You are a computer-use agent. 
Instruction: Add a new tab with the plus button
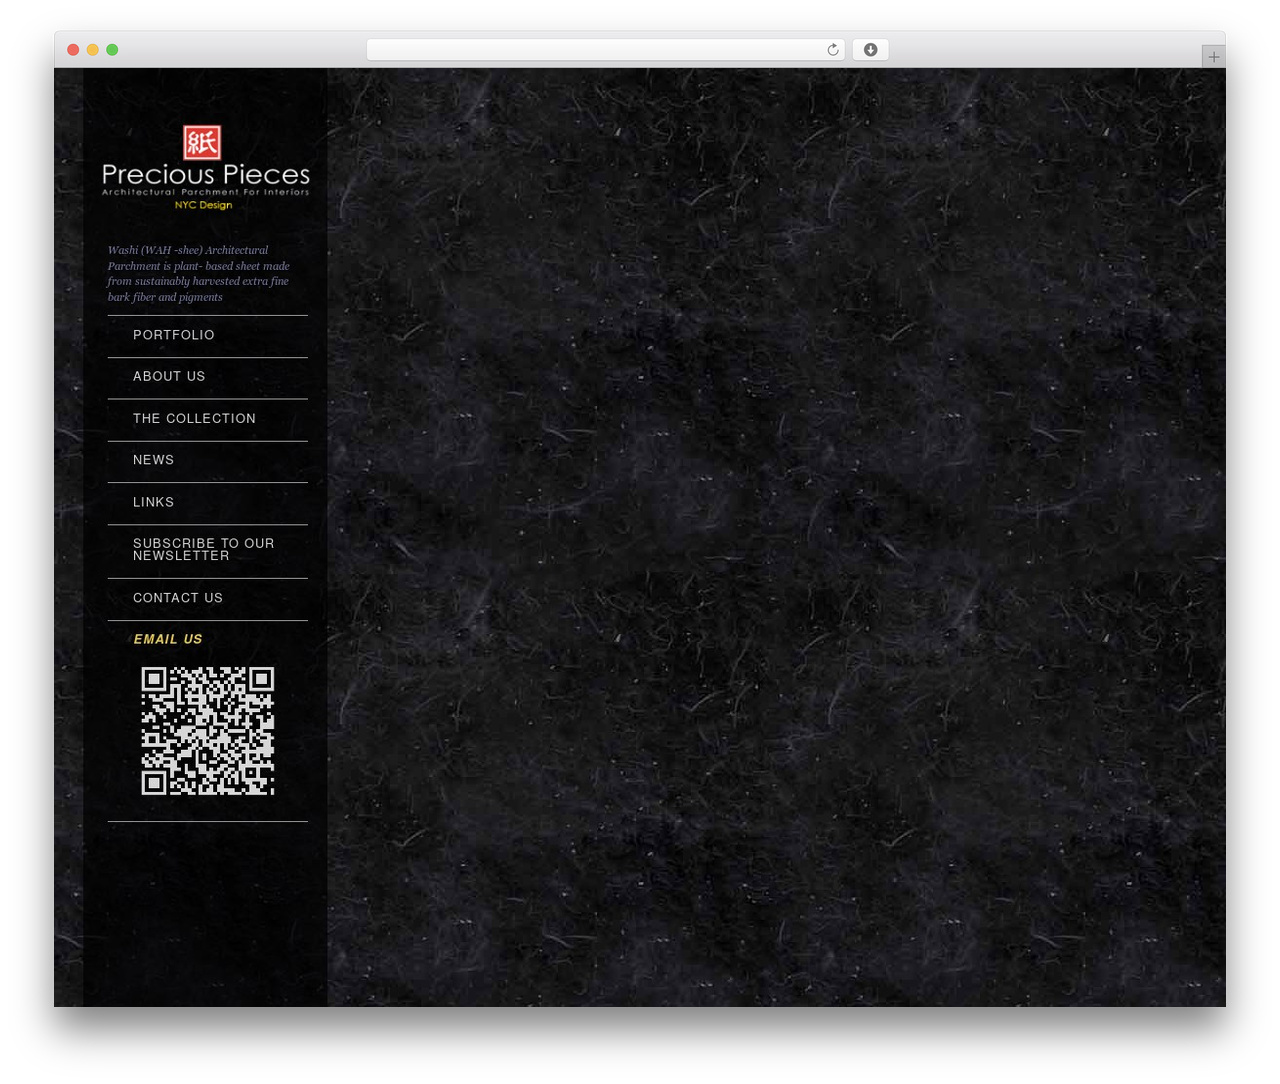[x=1213, y=57]
